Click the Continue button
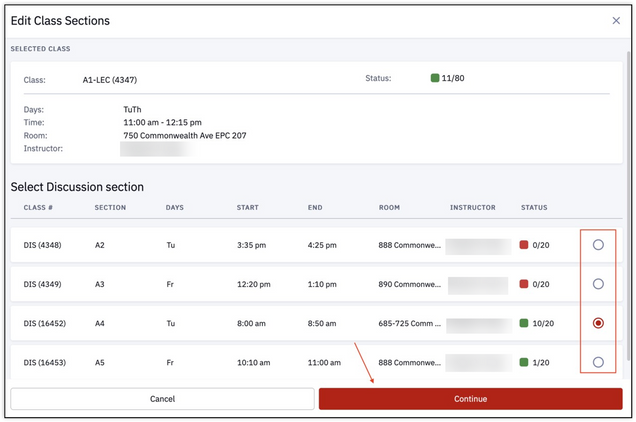The image size is (636, 422). tap(470, 399)
